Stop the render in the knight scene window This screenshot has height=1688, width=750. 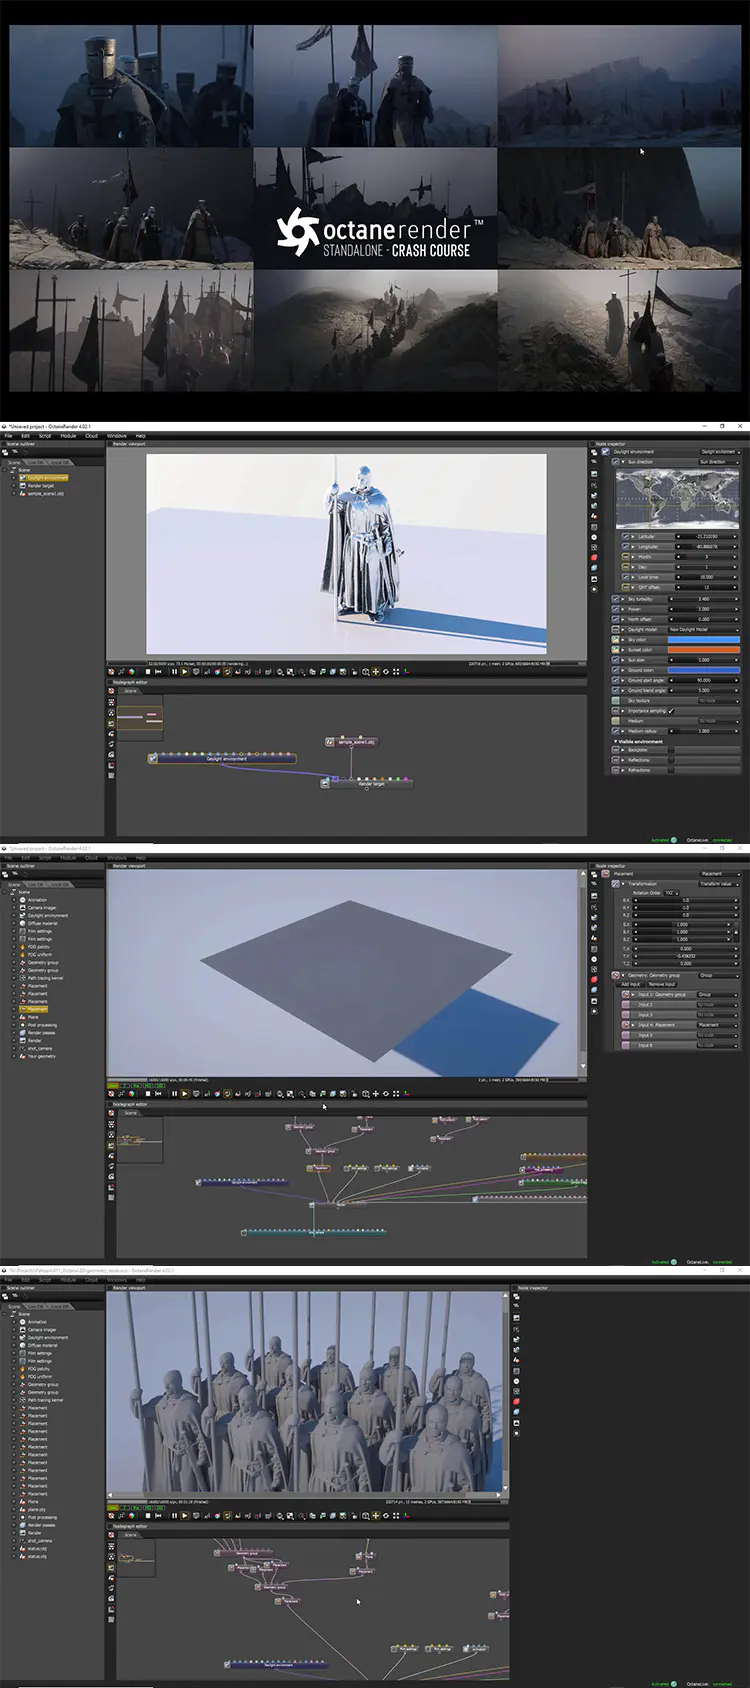pos(148,671)
